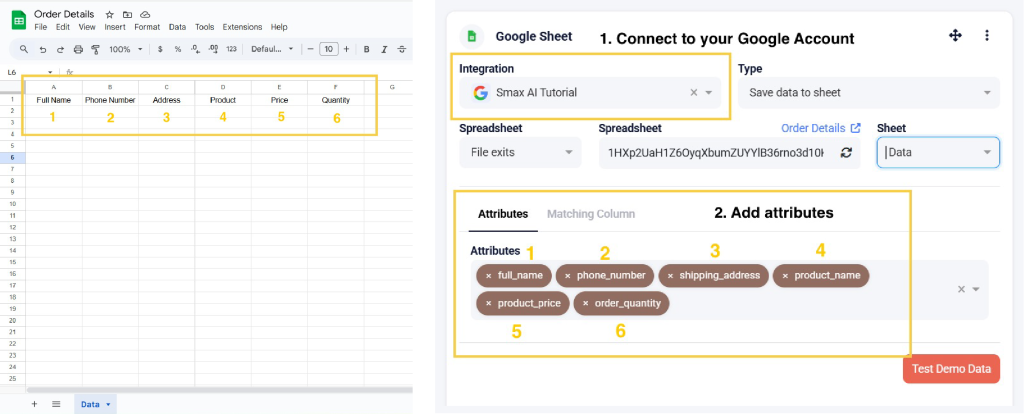This screenshot has height=414, width=1024.
Task: Redo the last action in Sheets
Action: click(x=60, y=49)
